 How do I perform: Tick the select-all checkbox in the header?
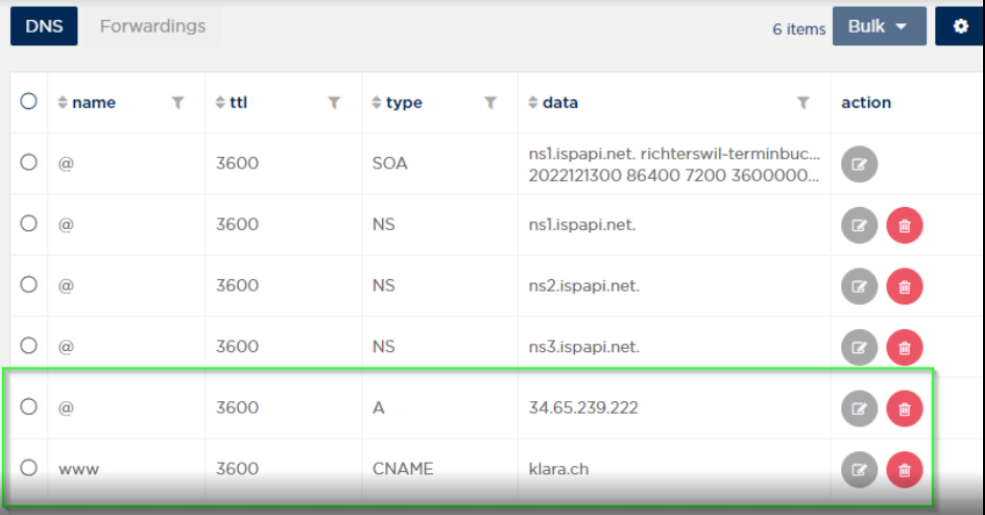(28, 101)
